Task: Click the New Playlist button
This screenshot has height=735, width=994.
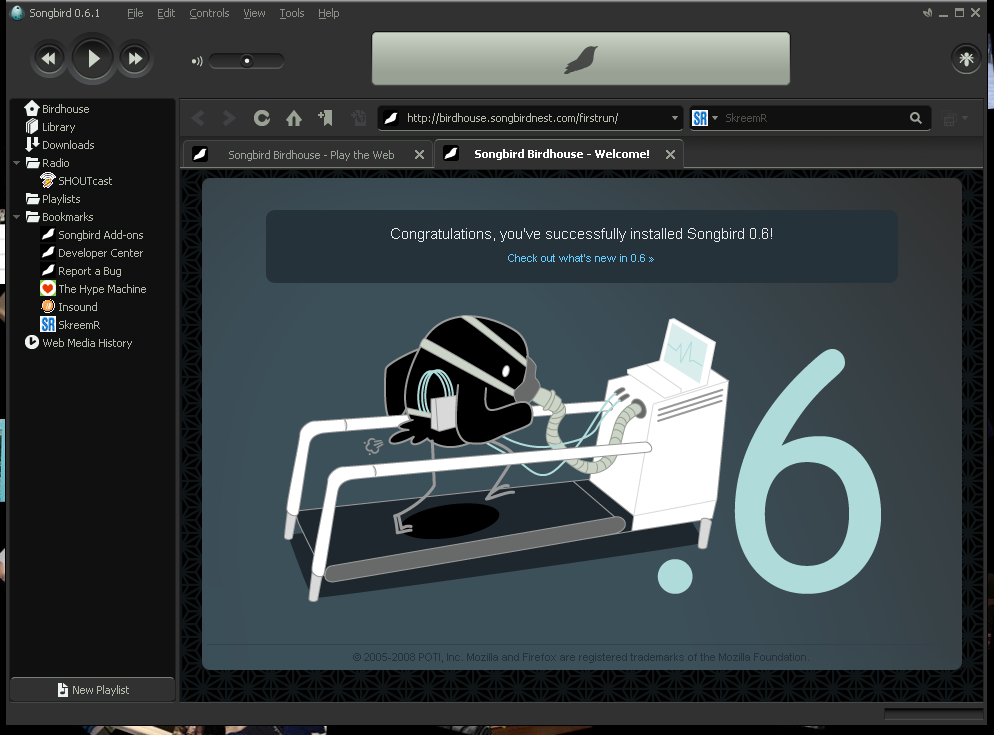Action: point(93,689)
